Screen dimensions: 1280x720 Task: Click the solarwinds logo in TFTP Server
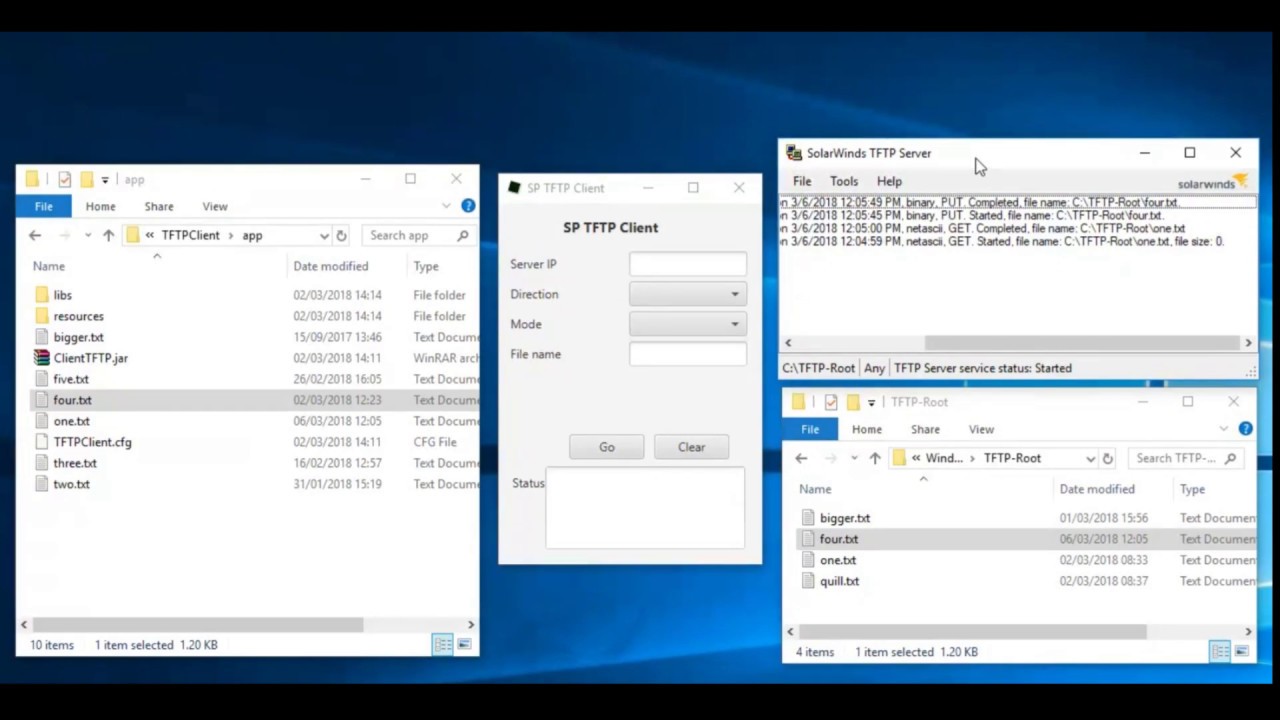pyautogui.click(x=1212, y=182)
